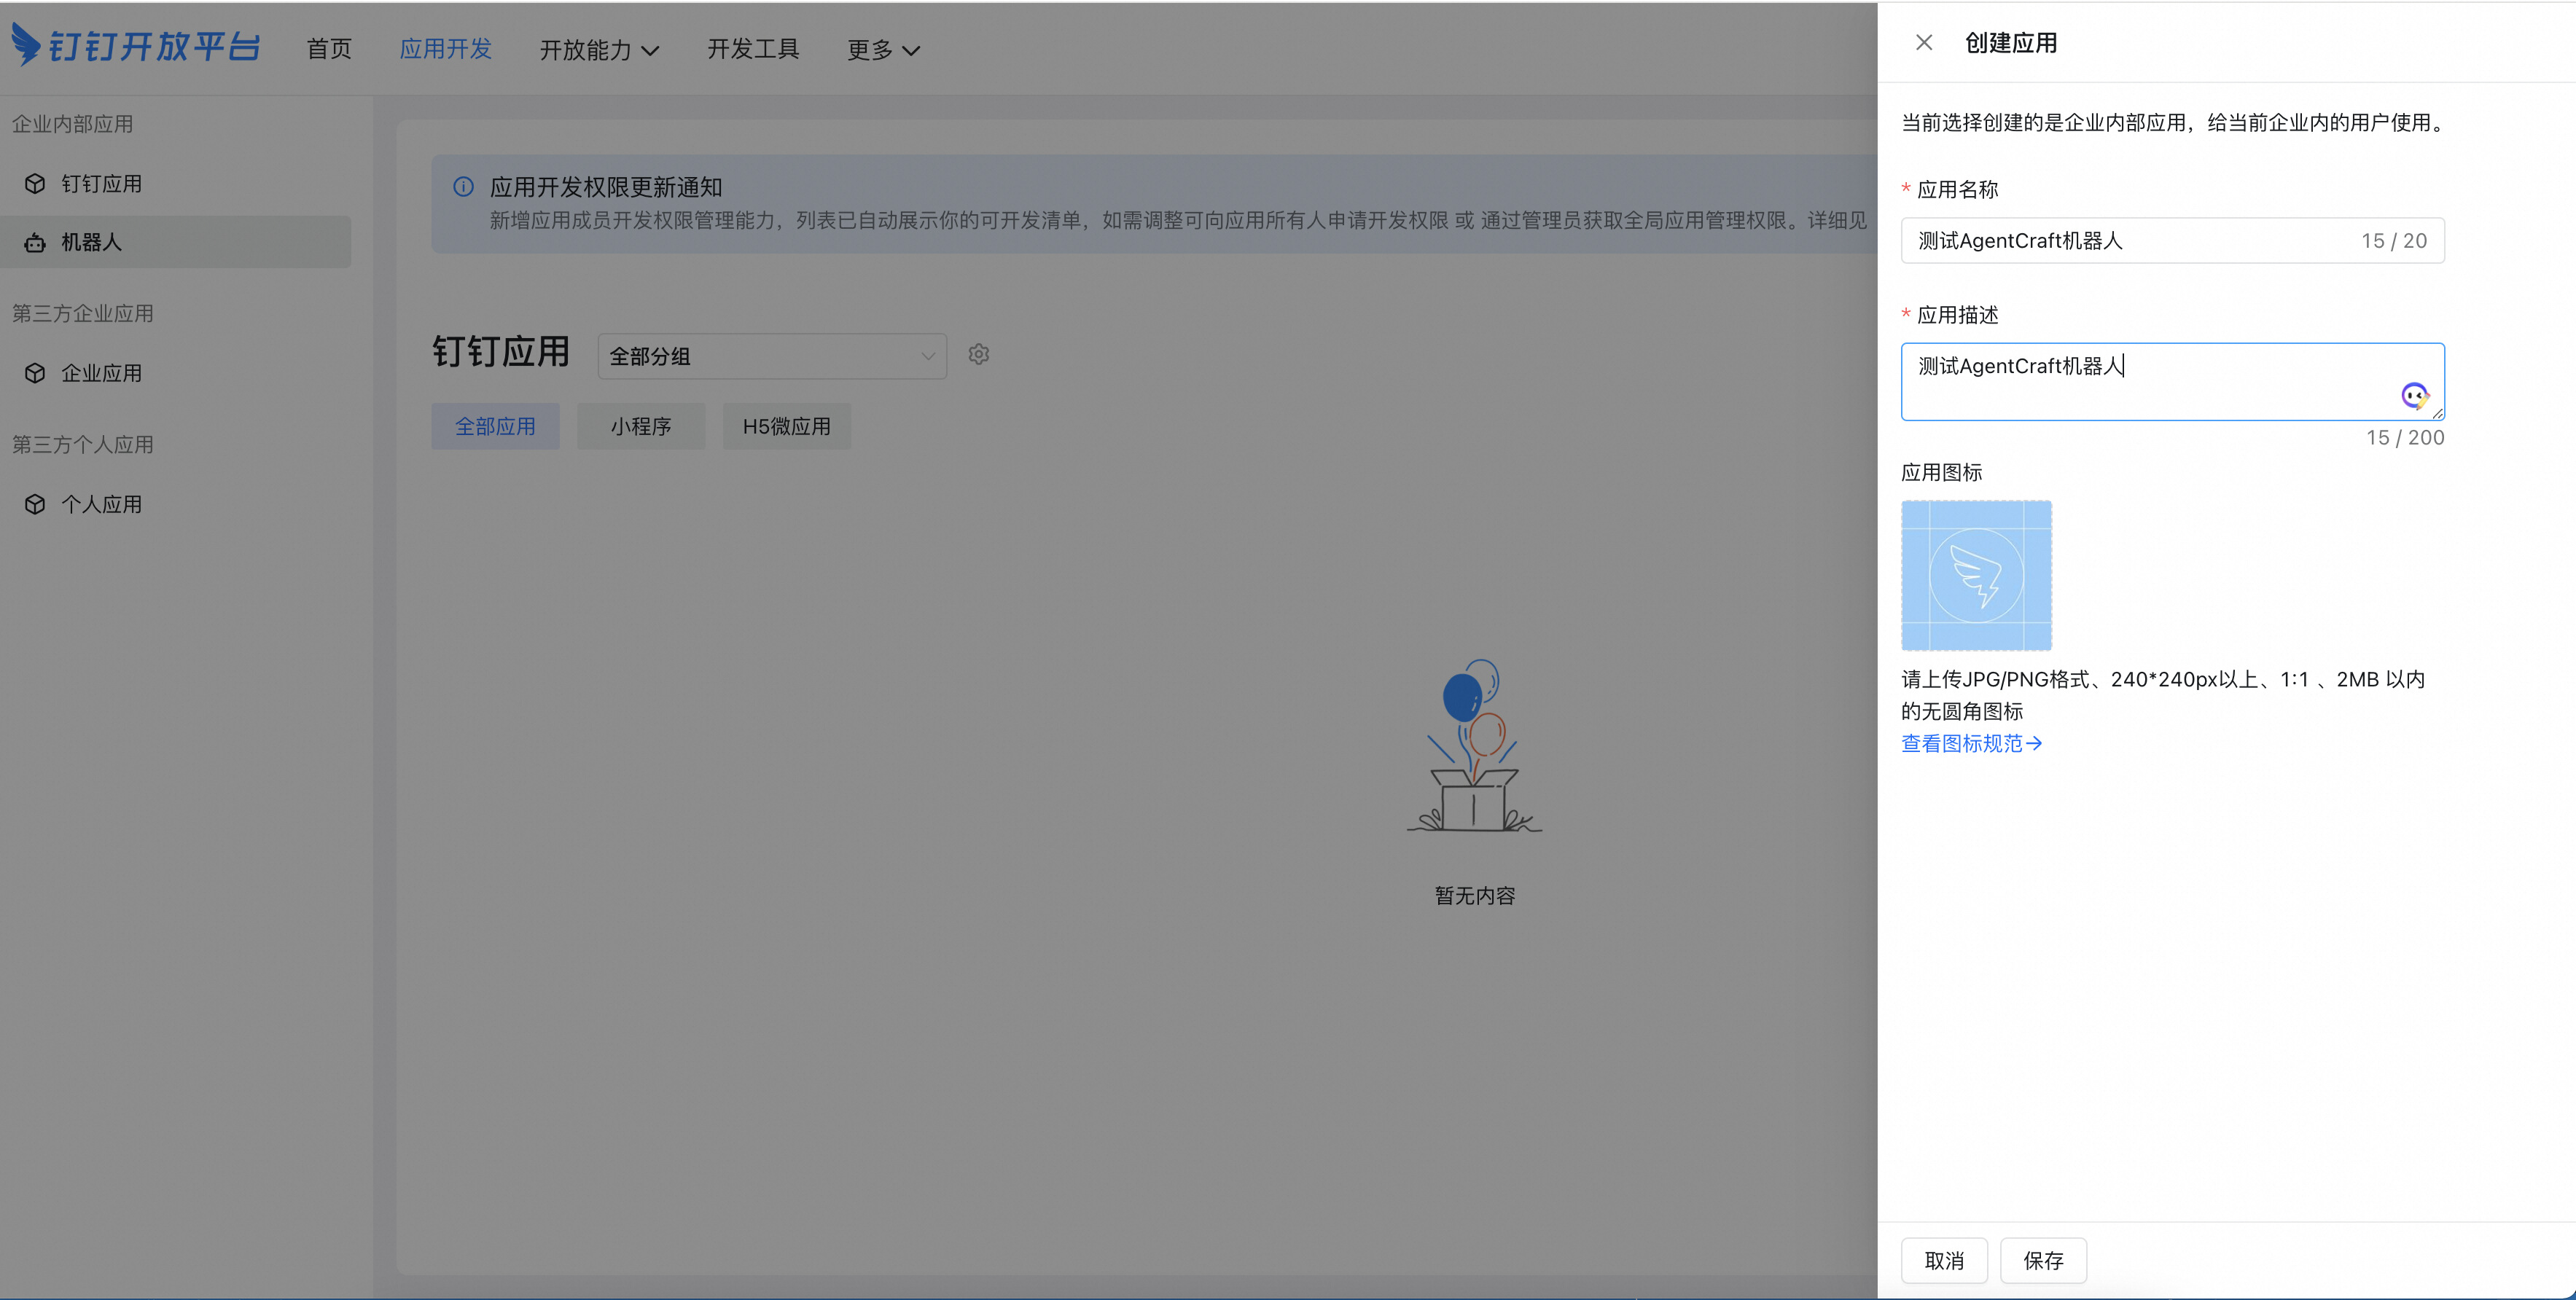Click the 应用描述 text area
This screenshot has width=2576, height=1300.
click(x=2172, y=381)
